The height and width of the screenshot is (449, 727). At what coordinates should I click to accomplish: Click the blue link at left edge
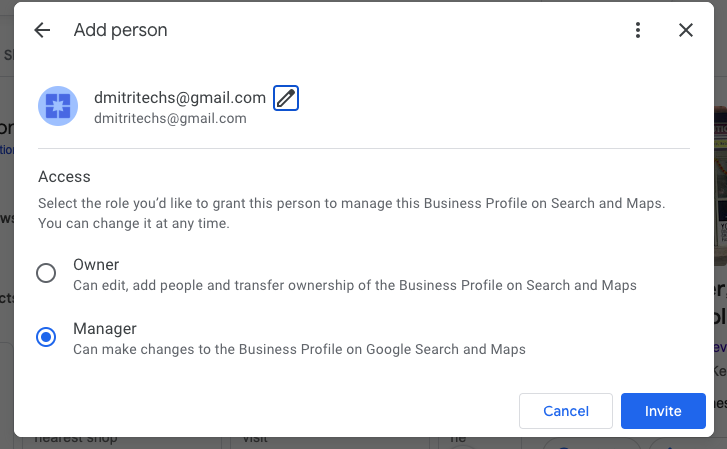coord(5,150)
